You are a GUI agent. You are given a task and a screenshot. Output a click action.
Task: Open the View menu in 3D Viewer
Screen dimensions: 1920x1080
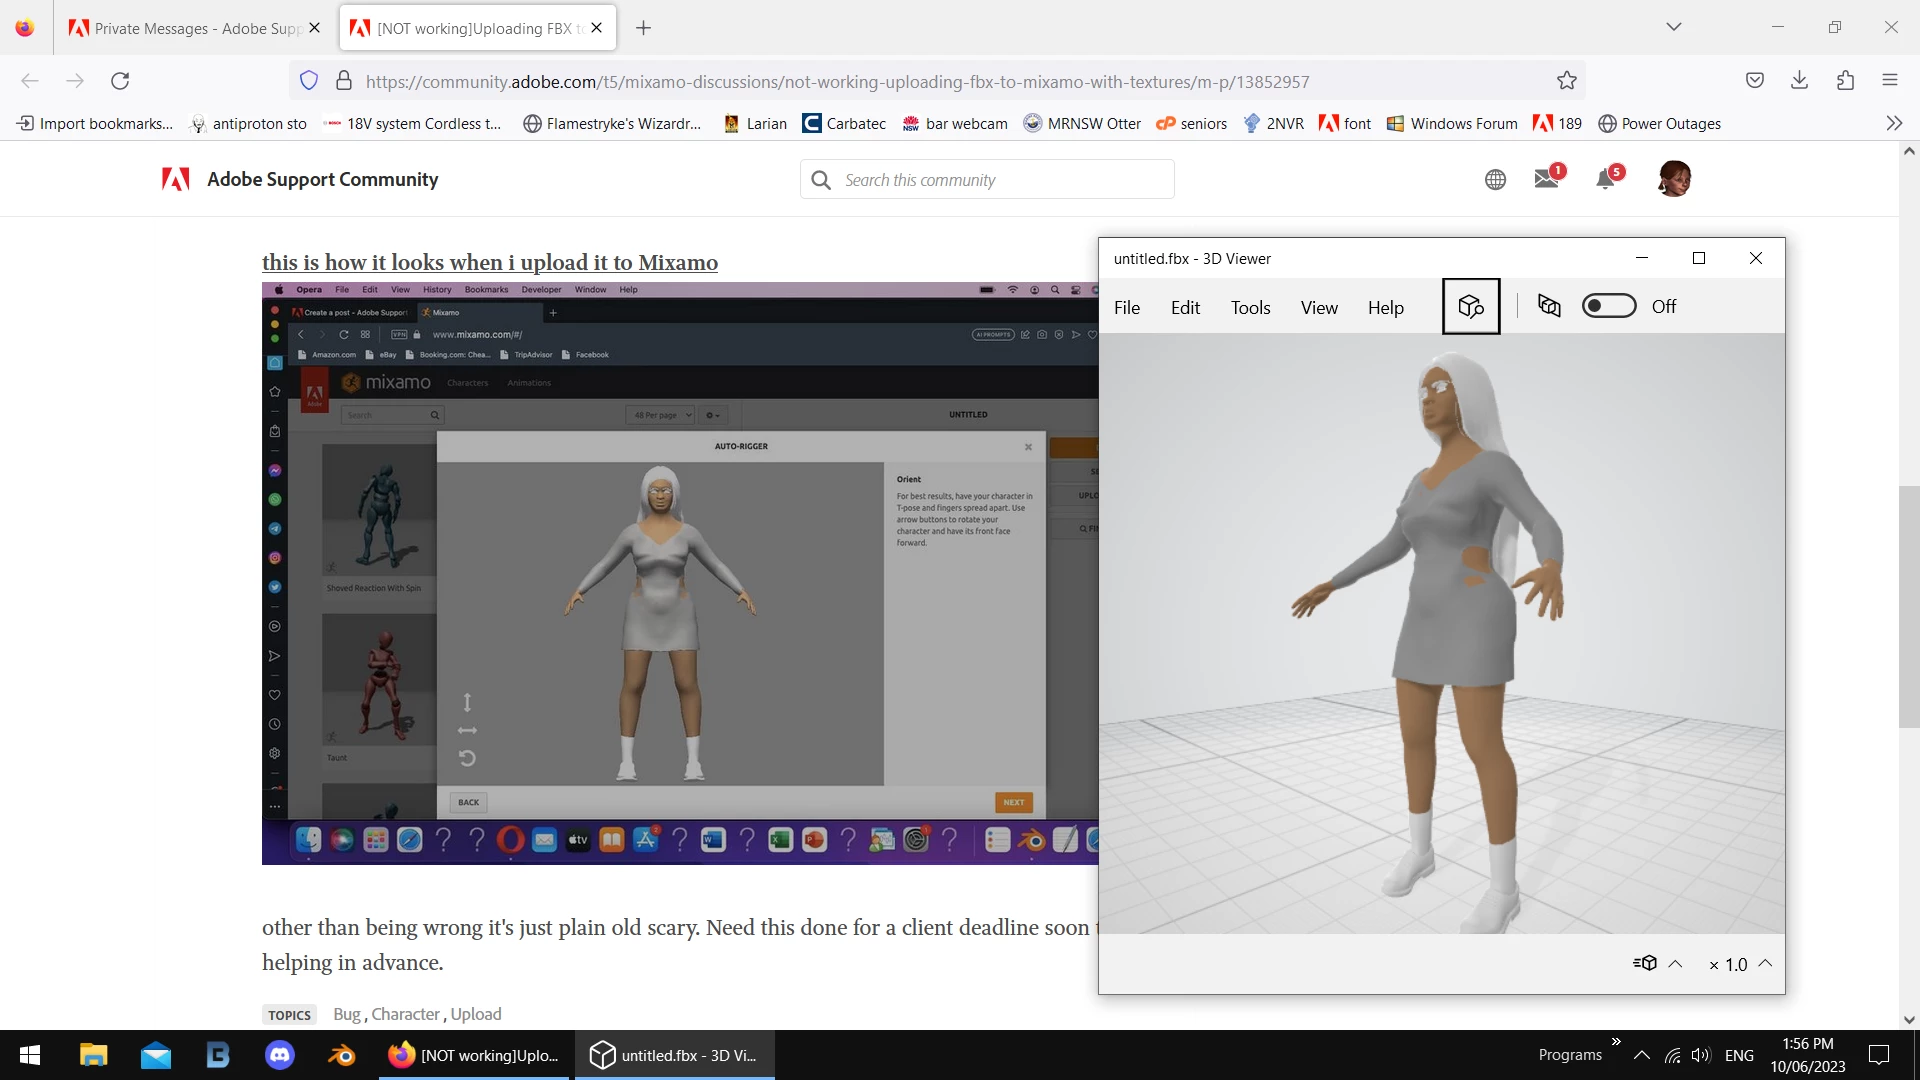(x=1318, y=308)
